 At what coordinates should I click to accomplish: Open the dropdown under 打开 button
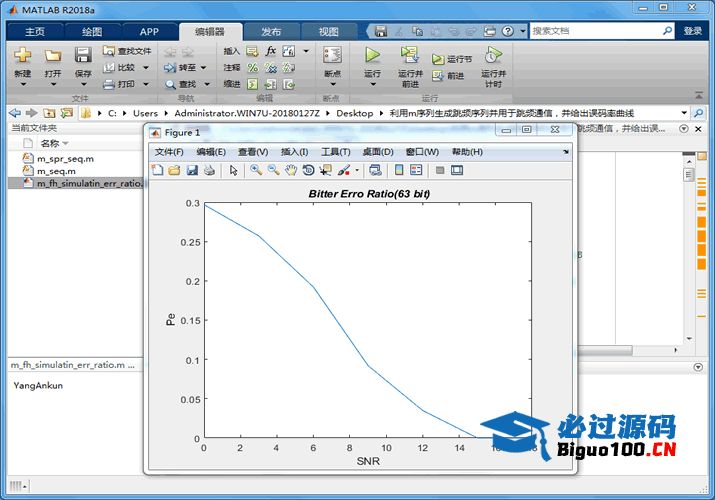(53, 84)
